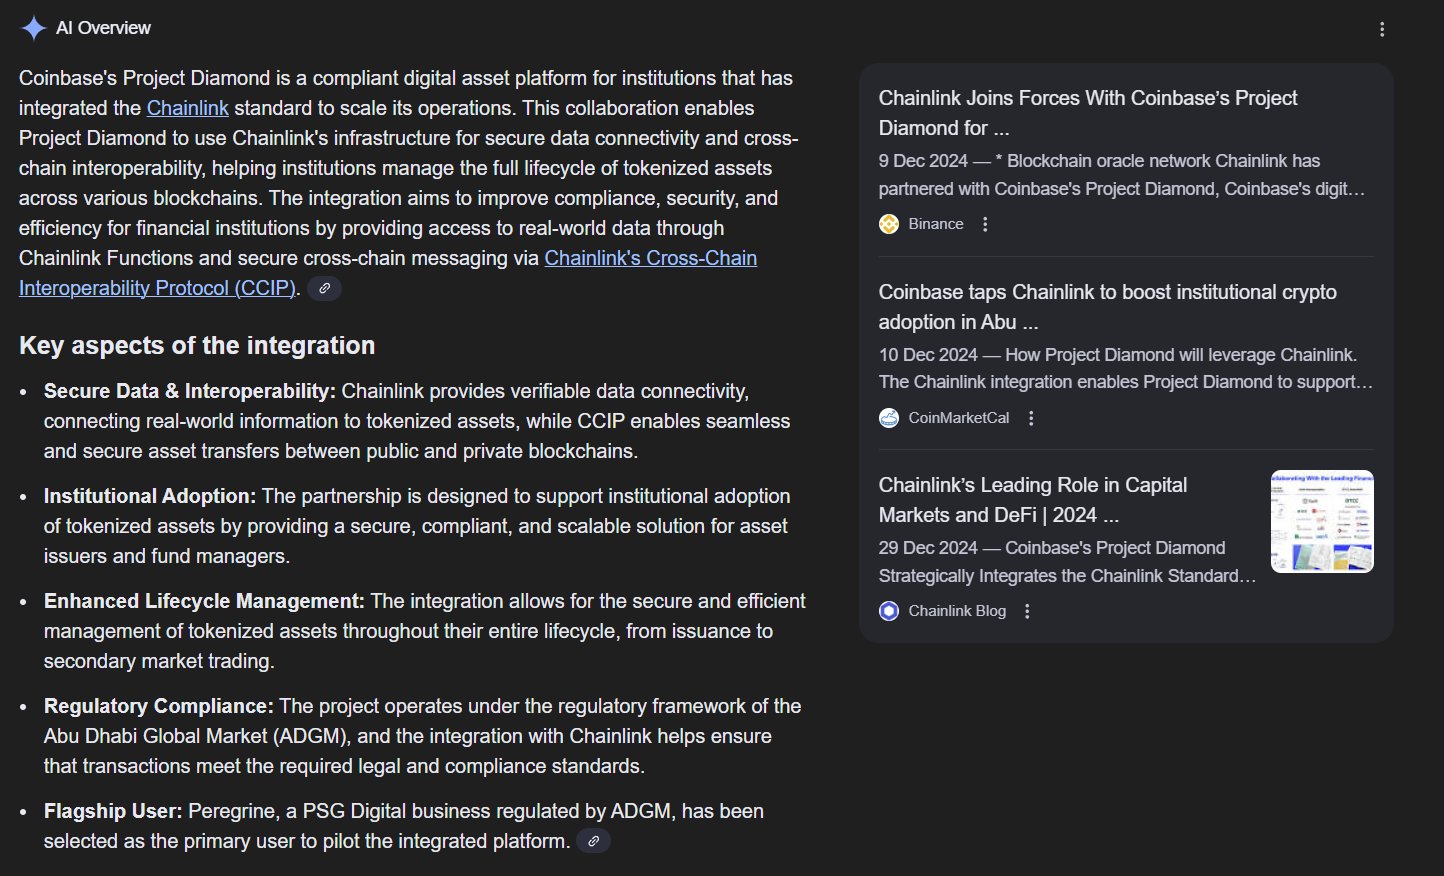Click the Chainlink Blog article thumbnail image
Viewport: 1444px width, 876px height.
[1322, 521]
